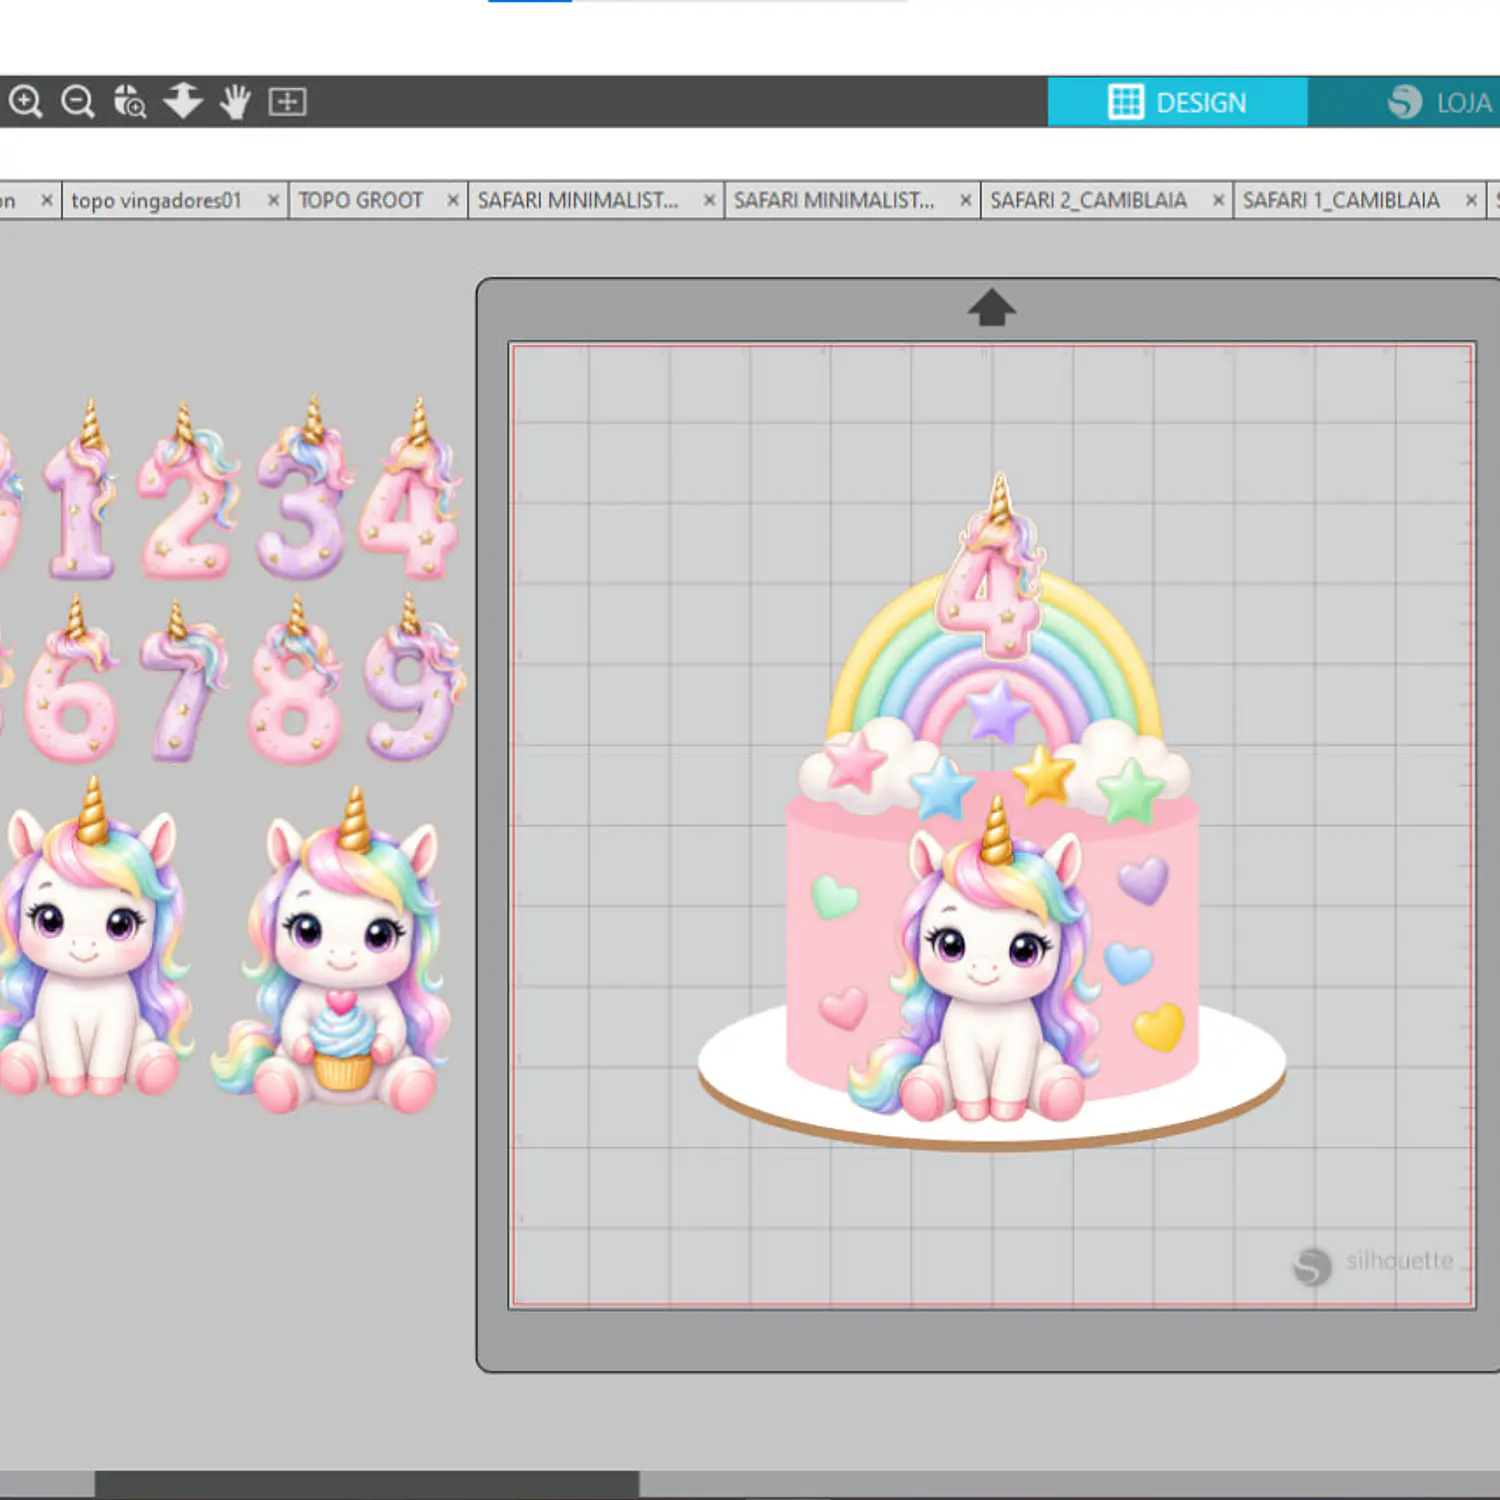1500x1500 pixels.
Task: Switch to the DESIGN tab
Action: click(x=1177, y=102)
